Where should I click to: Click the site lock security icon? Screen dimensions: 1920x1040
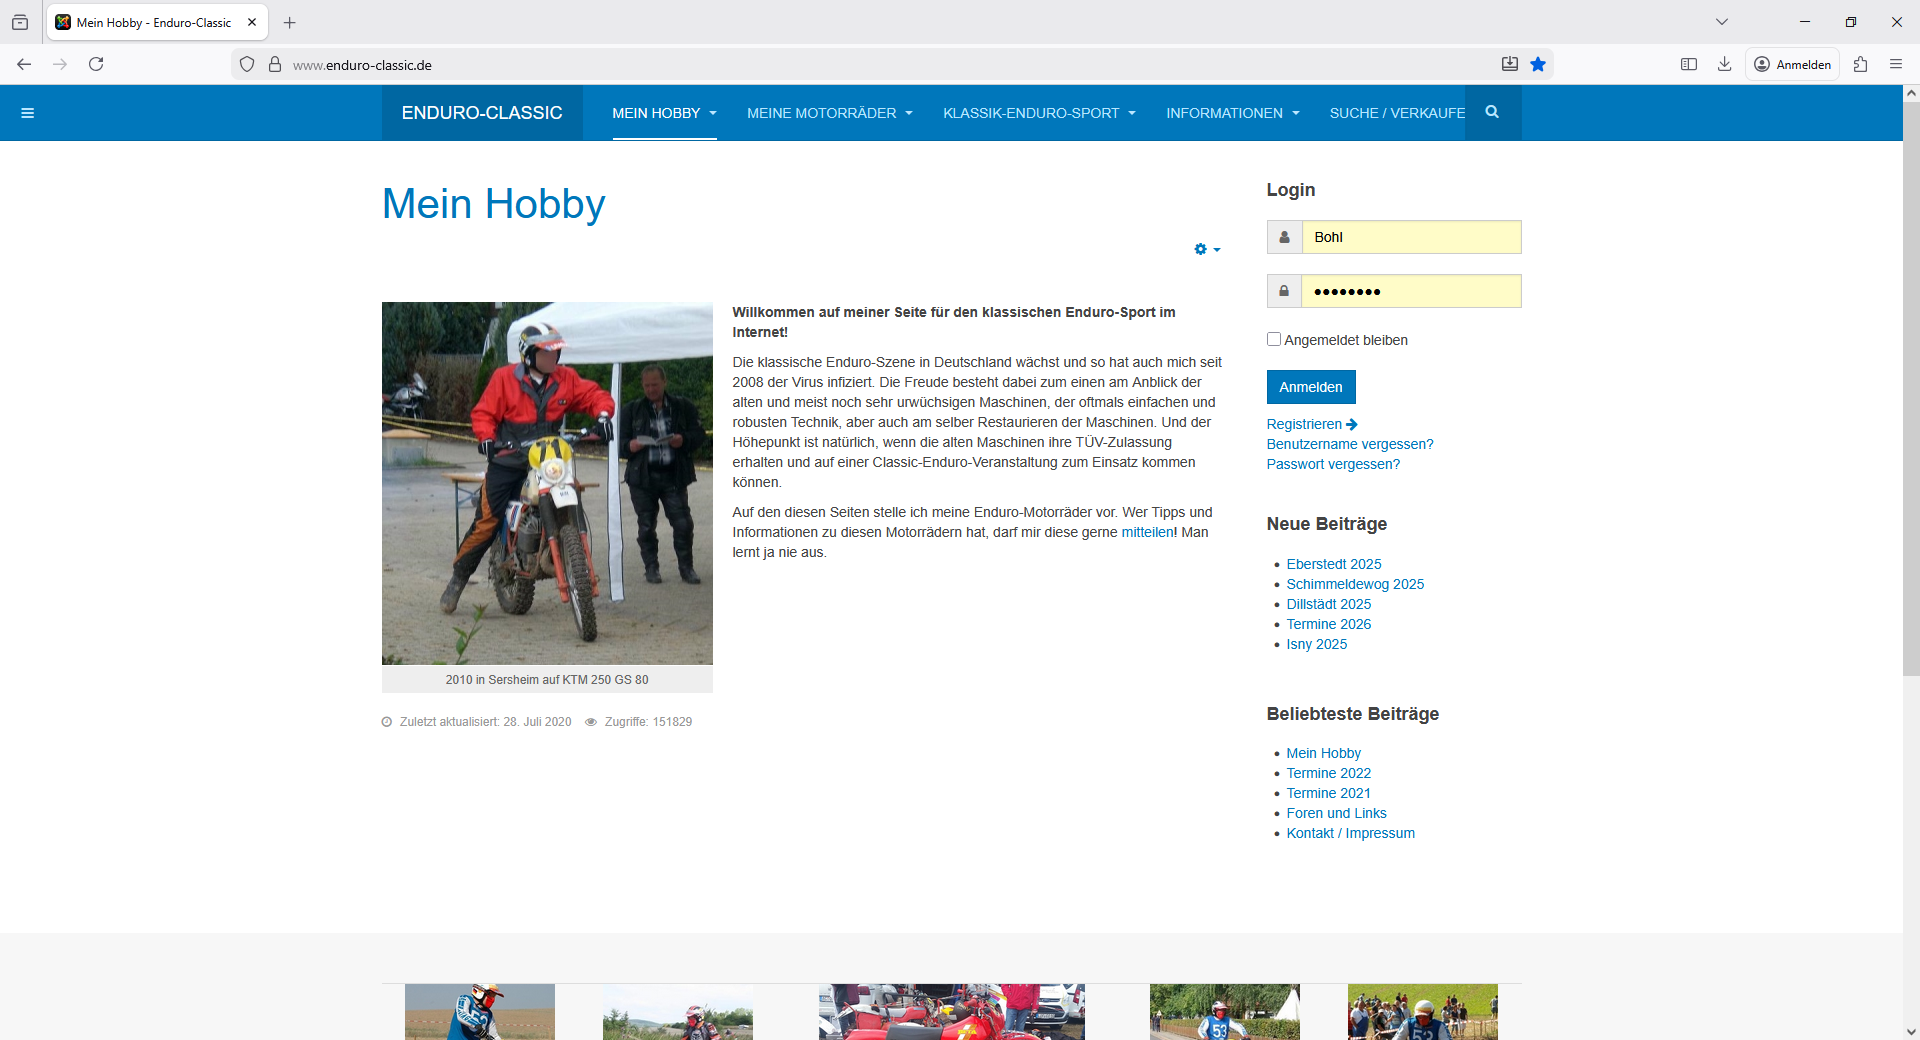275,64
